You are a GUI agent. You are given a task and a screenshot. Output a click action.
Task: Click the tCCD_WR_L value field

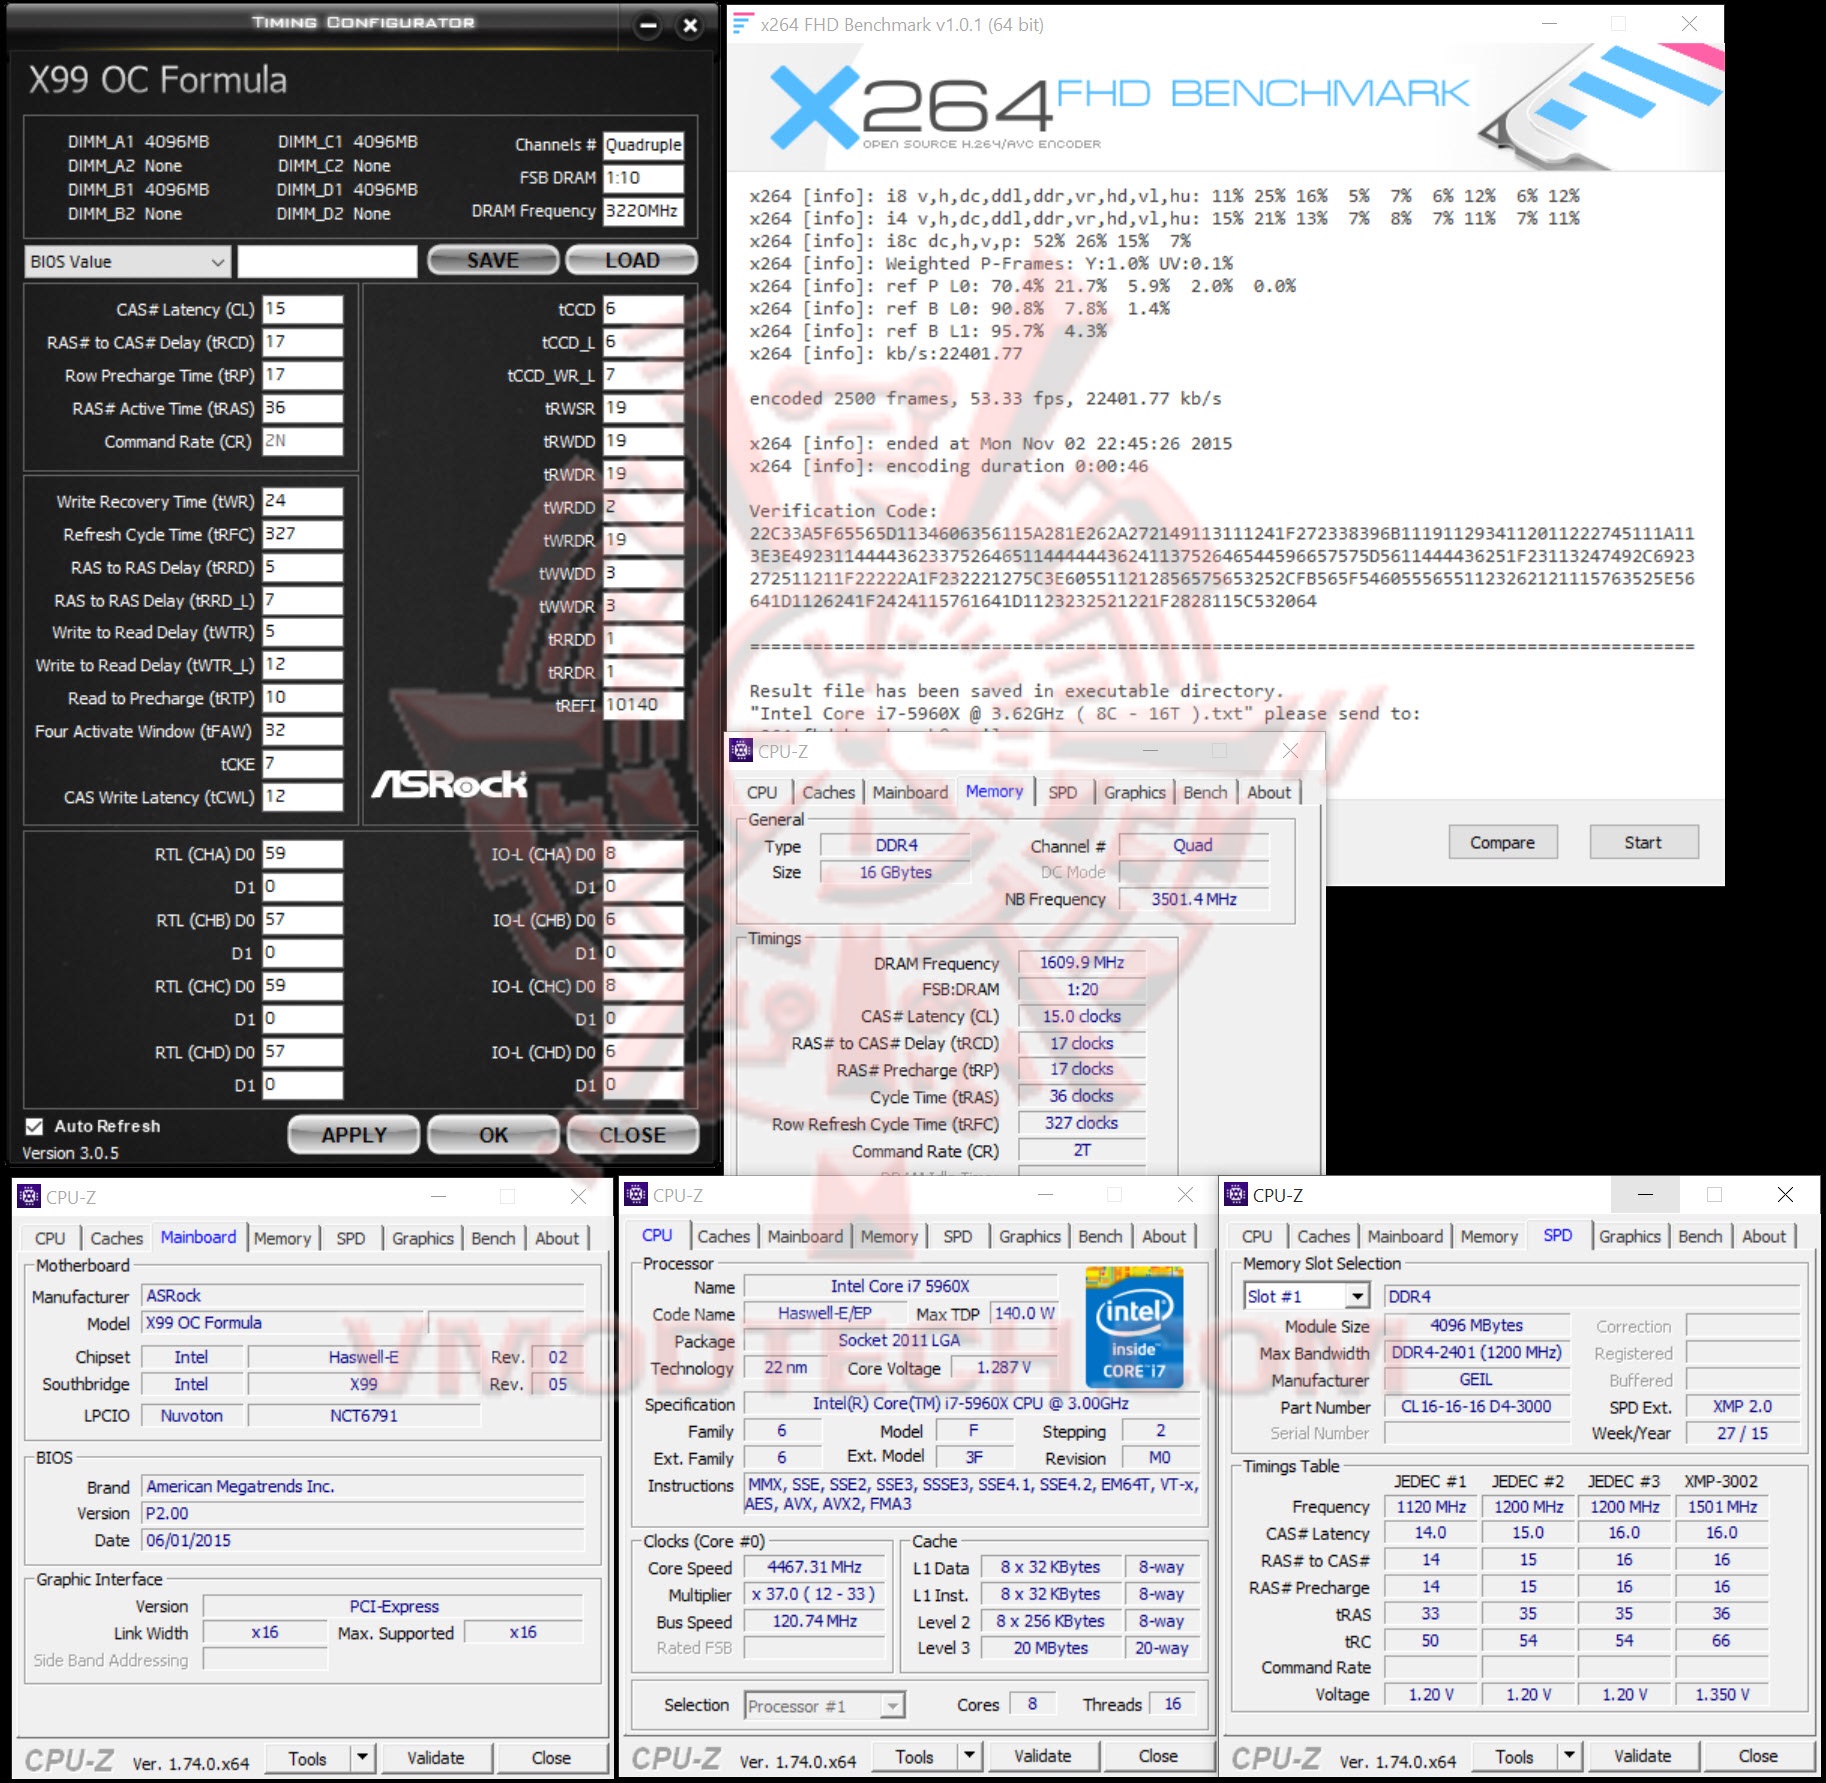click(644, 375)
